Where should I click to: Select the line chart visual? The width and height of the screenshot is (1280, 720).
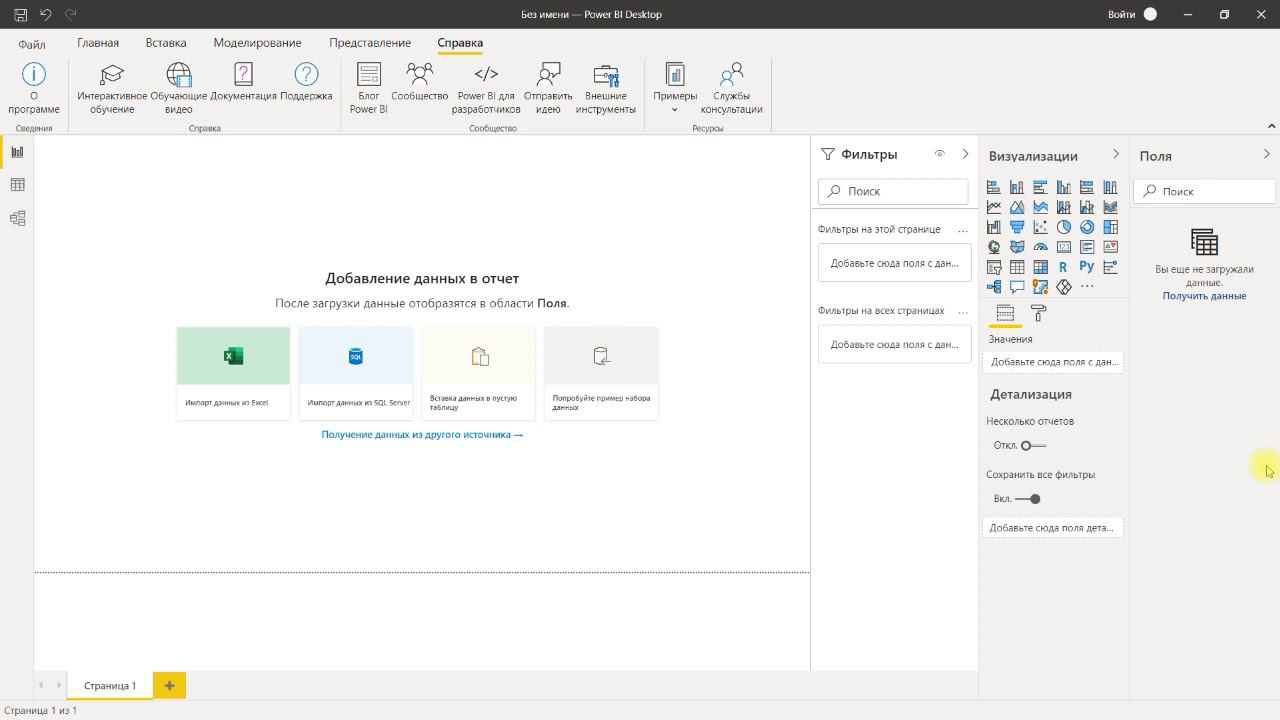tap(994, 207)
